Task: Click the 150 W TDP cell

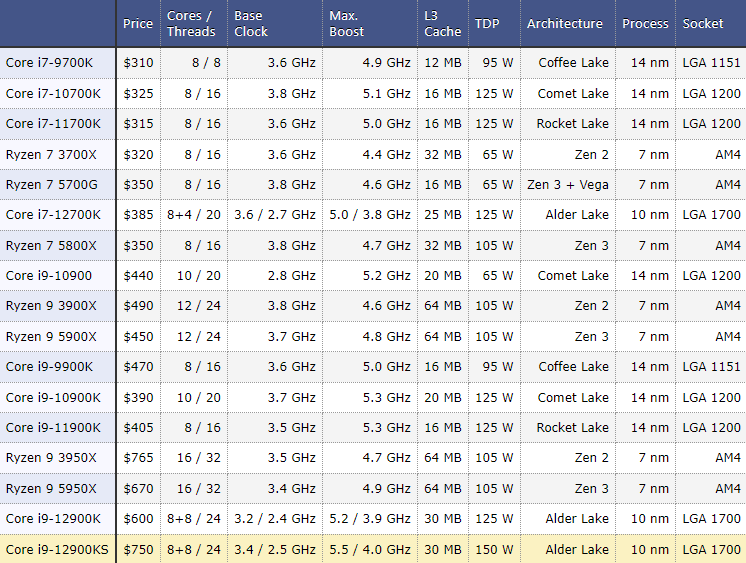Action: coord(494,549)
